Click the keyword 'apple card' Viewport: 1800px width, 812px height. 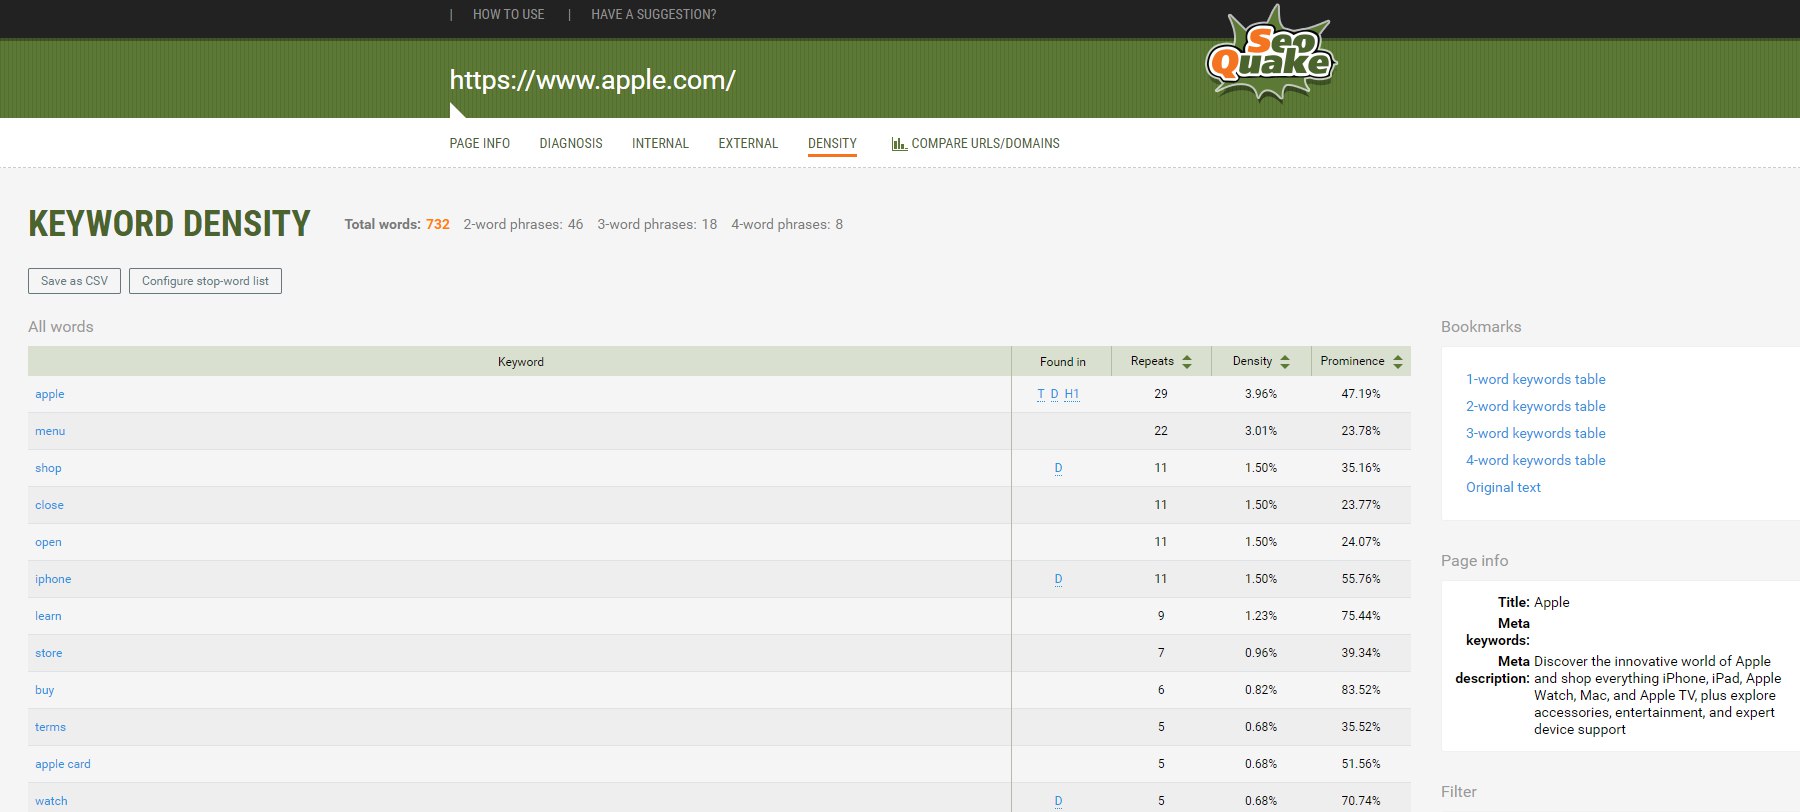[x=62, y=764]
